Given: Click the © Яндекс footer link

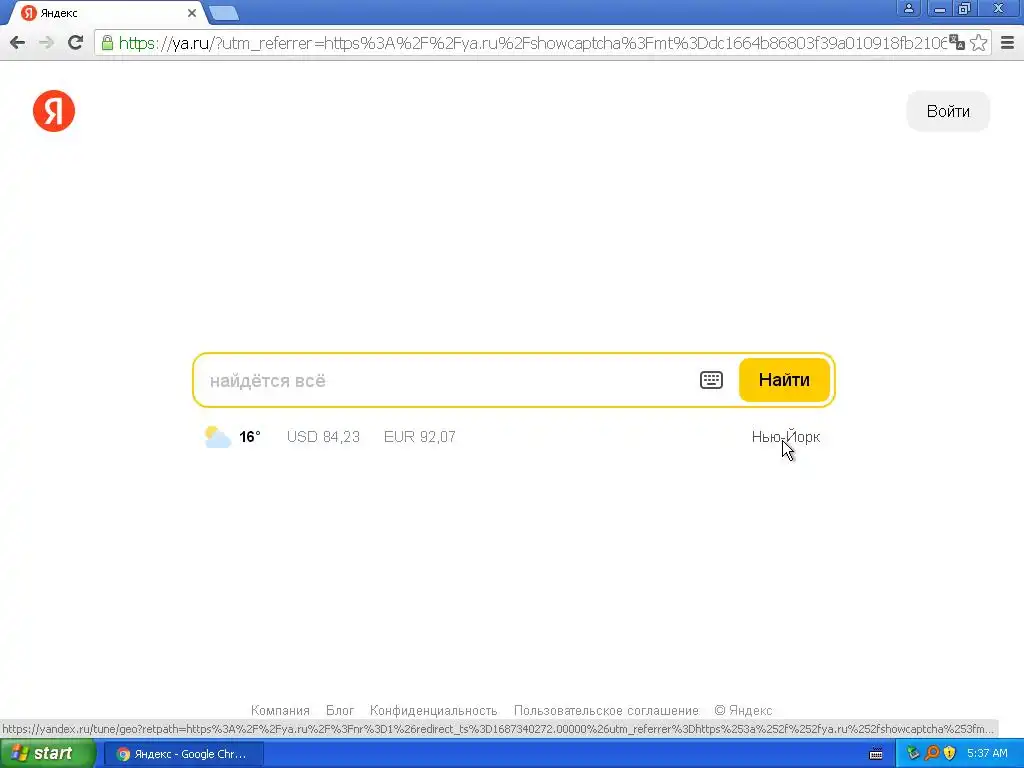Looking at the screenshot, I should pos(743,711).
